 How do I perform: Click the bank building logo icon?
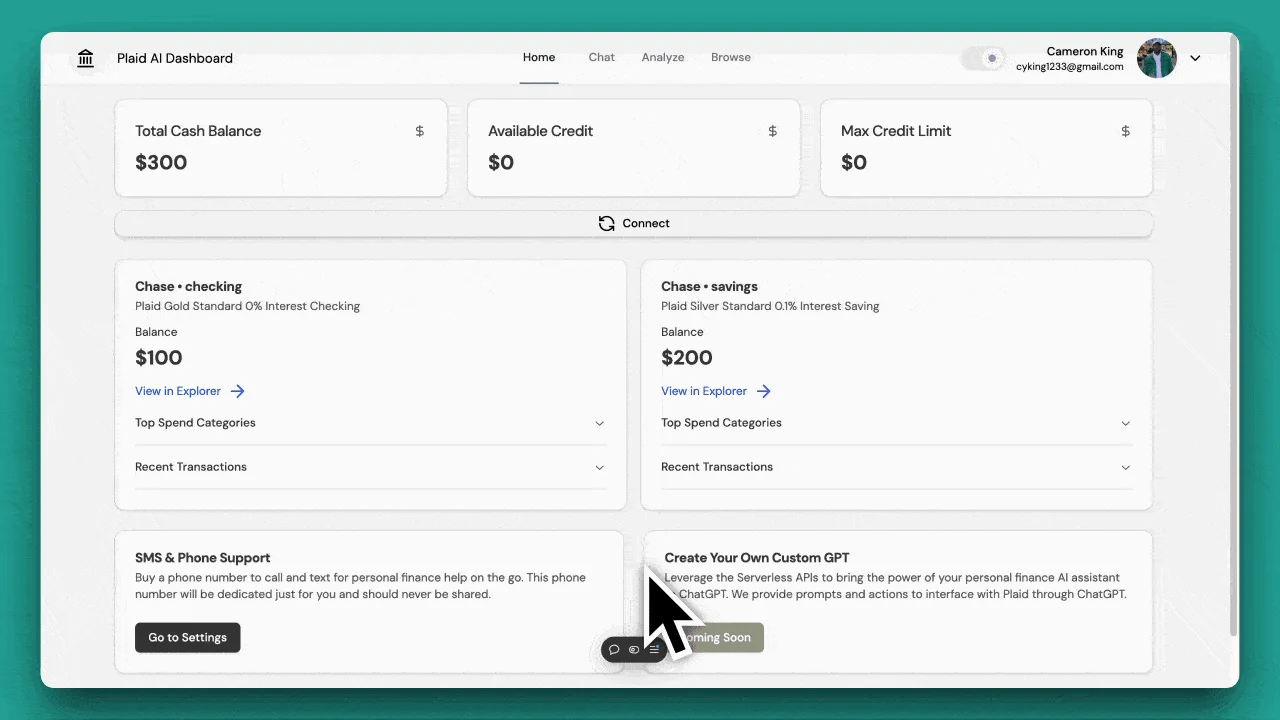click(86, 58)
